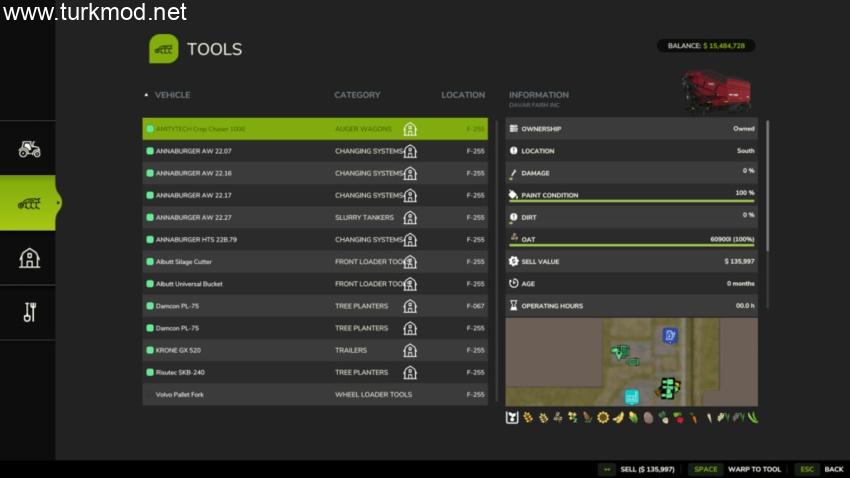Select the ANNABURGER AW 22.07 row
The image size is (850, 478).
click(315, 151)
